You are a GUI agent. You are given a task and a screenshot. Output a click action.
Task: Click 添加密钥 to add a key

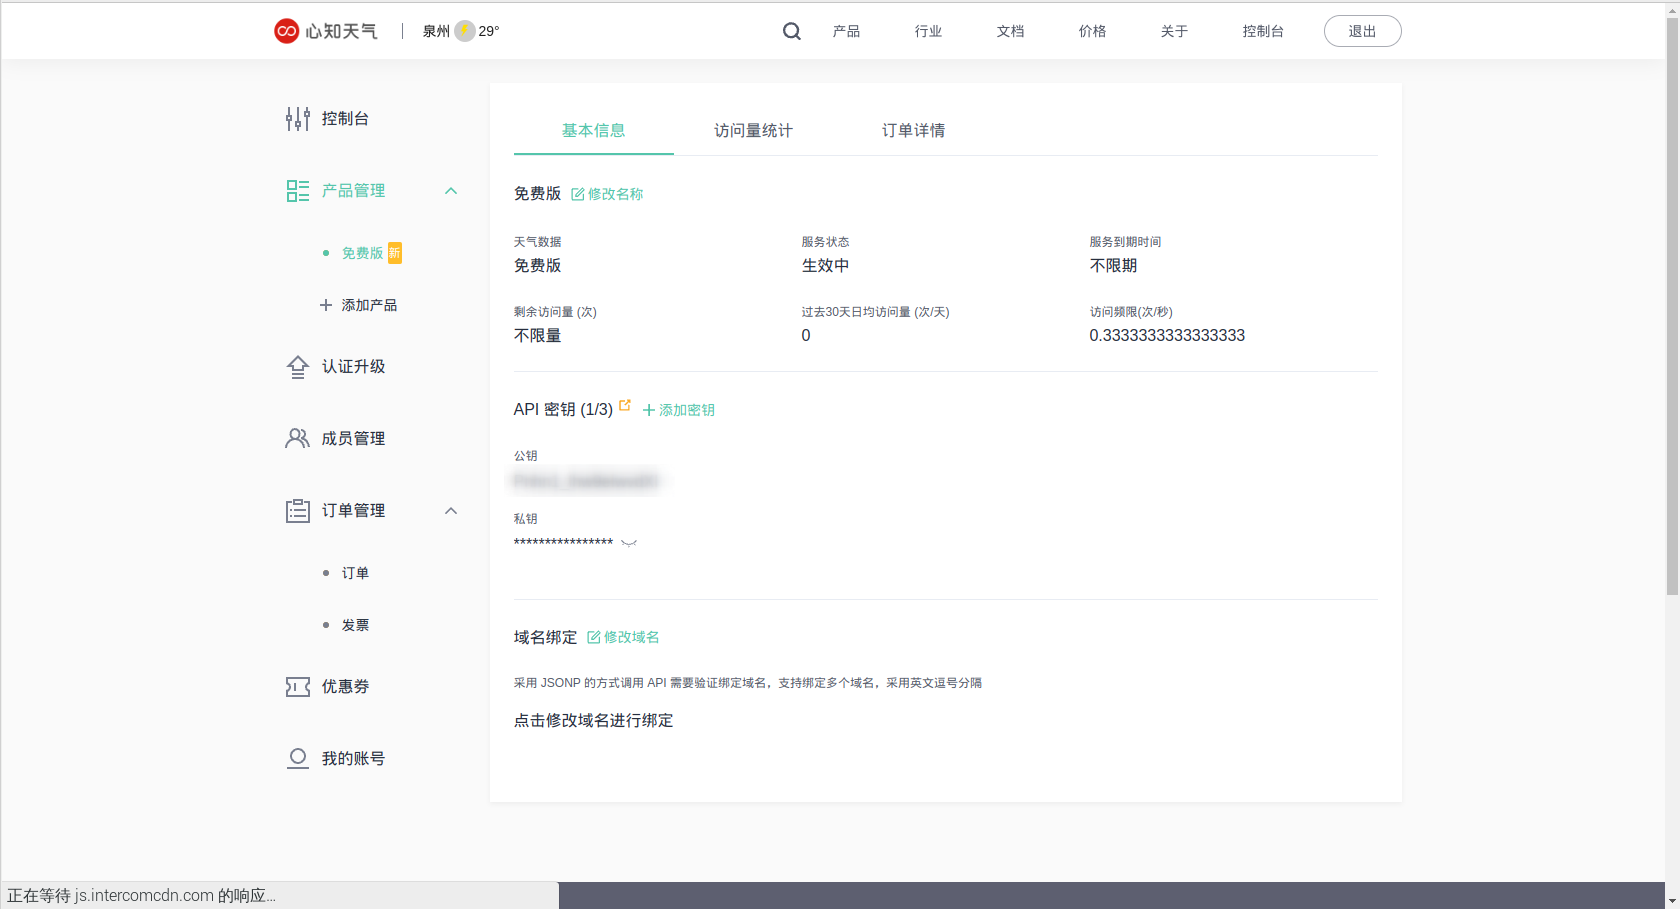click(678, 409)
